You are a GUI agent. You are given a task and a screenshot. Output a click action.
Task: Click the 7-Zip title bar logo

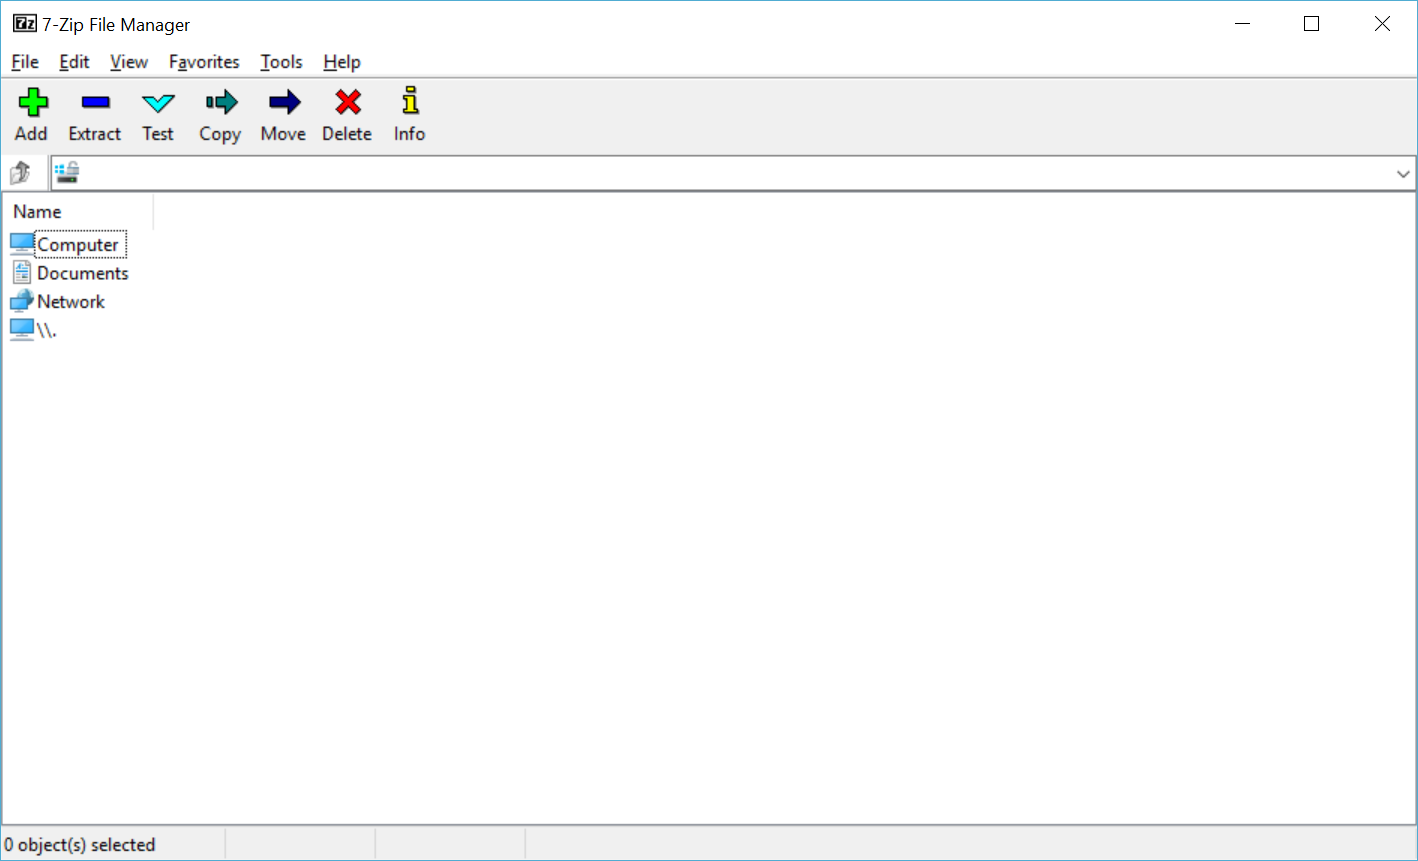pyautogui.click(x=25, y=24)
